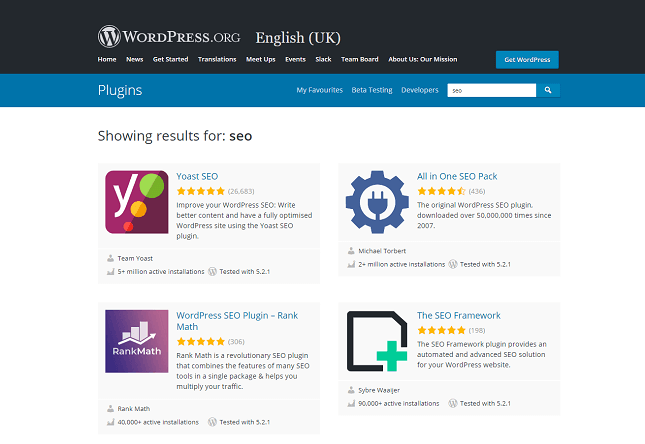Click the installs chart icon for 90,000+

[x=351, y=403]
